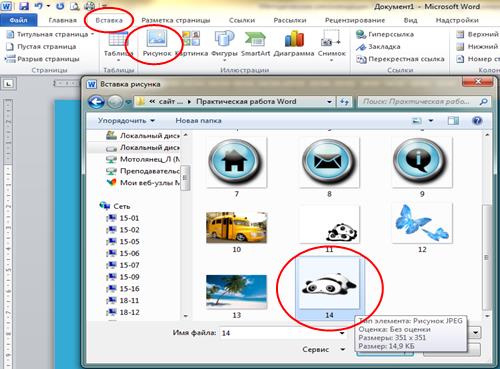
Task: Click the Снимок screenshot icon
Action: point(331,45)
